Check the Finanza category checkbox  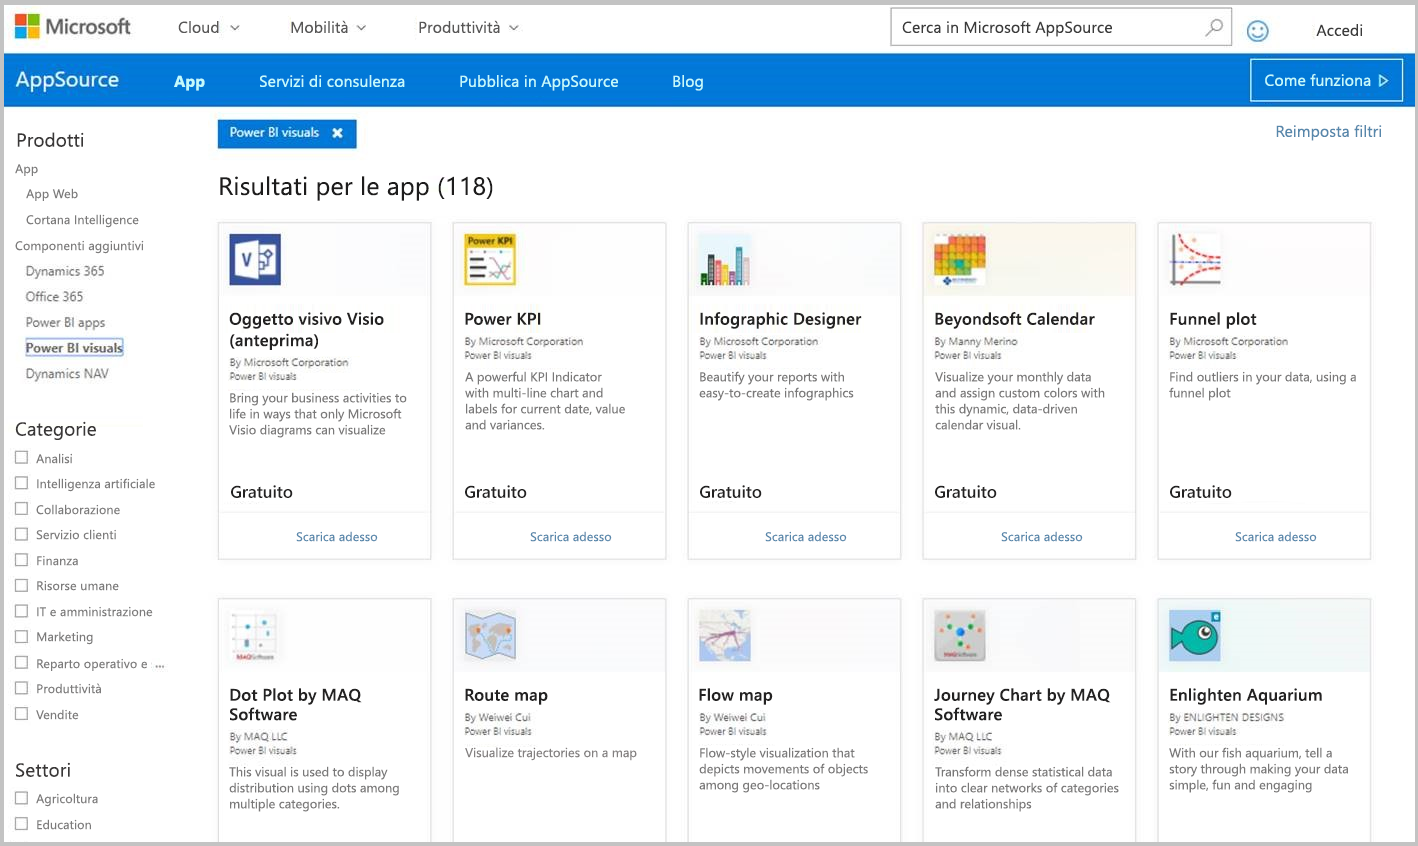[22, 560]
